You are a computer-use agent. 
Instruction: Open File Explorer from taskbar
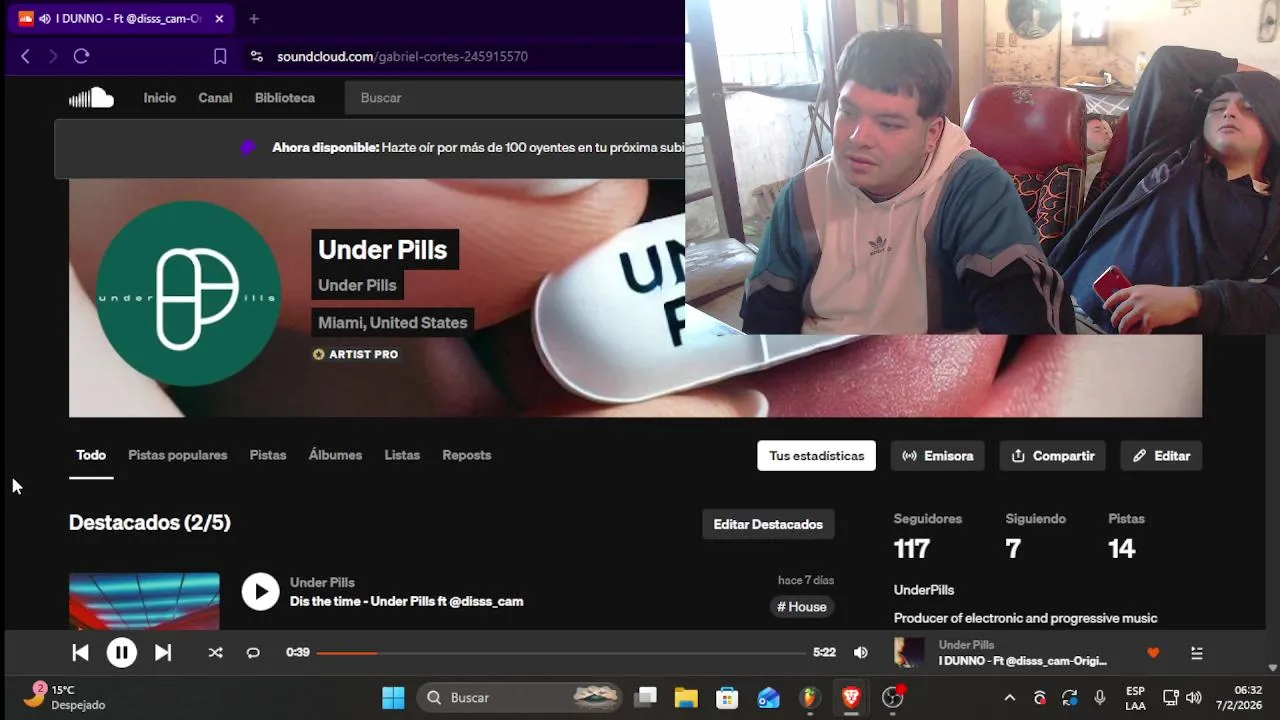686,698
